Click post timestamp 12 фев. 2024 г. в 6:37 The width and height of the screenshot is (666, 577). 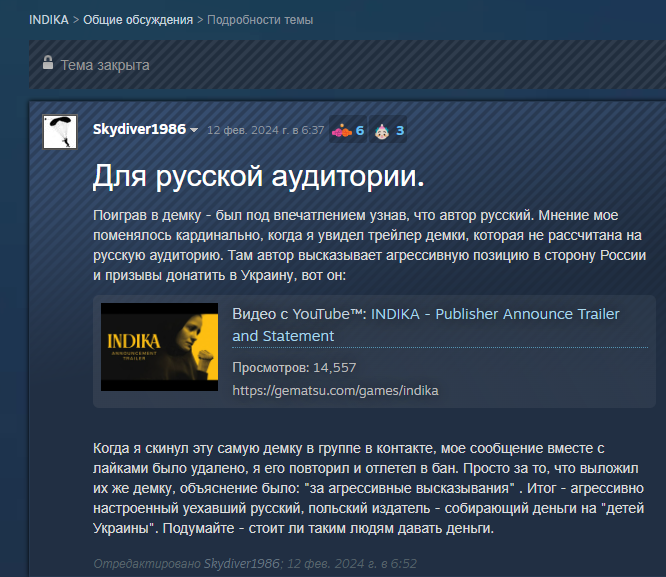265,130
